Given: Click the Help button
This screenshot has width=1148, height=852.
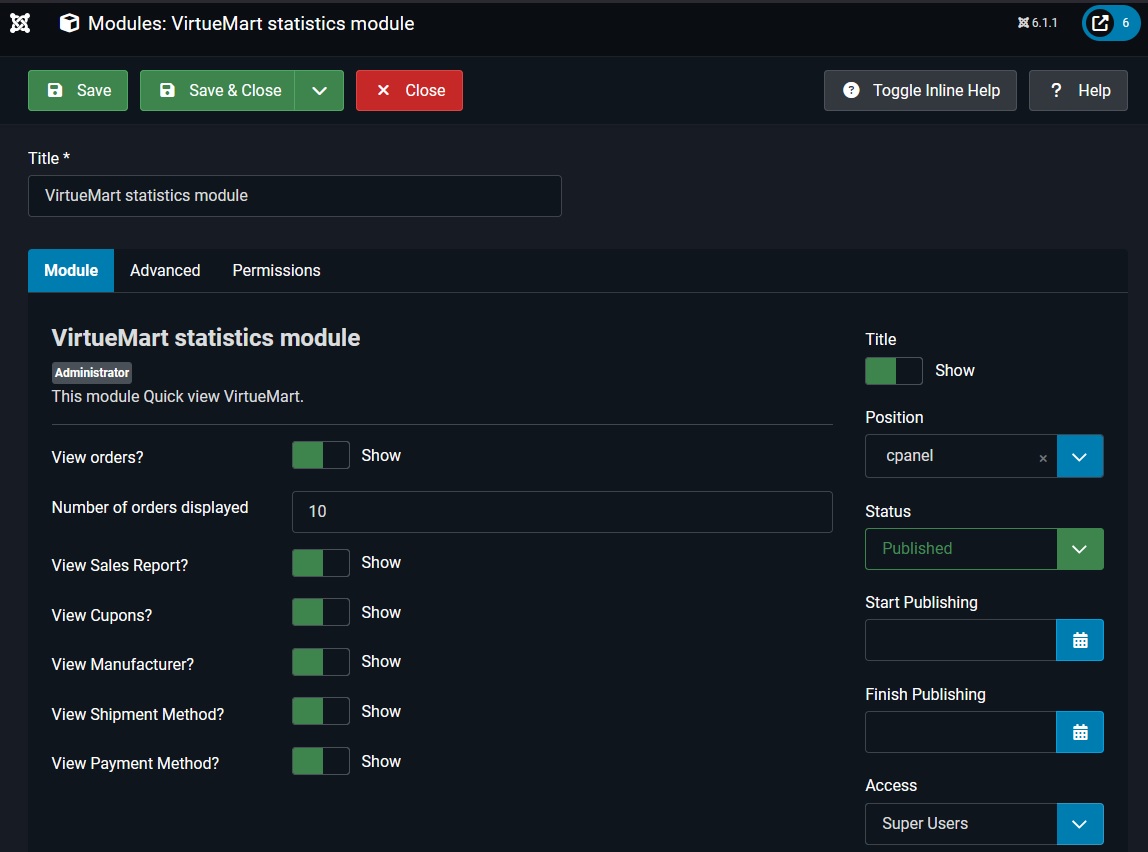Looking at the screenshot, I should coord(1078,91).
